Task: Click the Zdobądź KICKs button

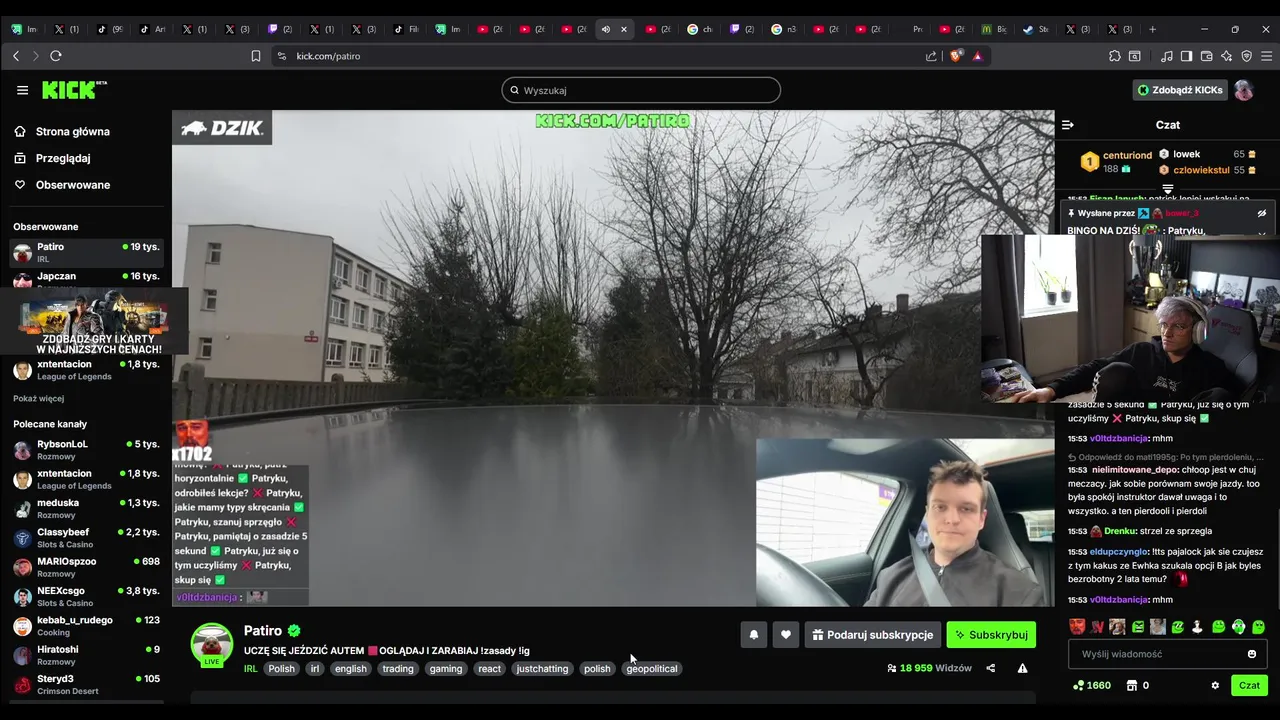Action: pyautogui.click(x=1180, y=90)
